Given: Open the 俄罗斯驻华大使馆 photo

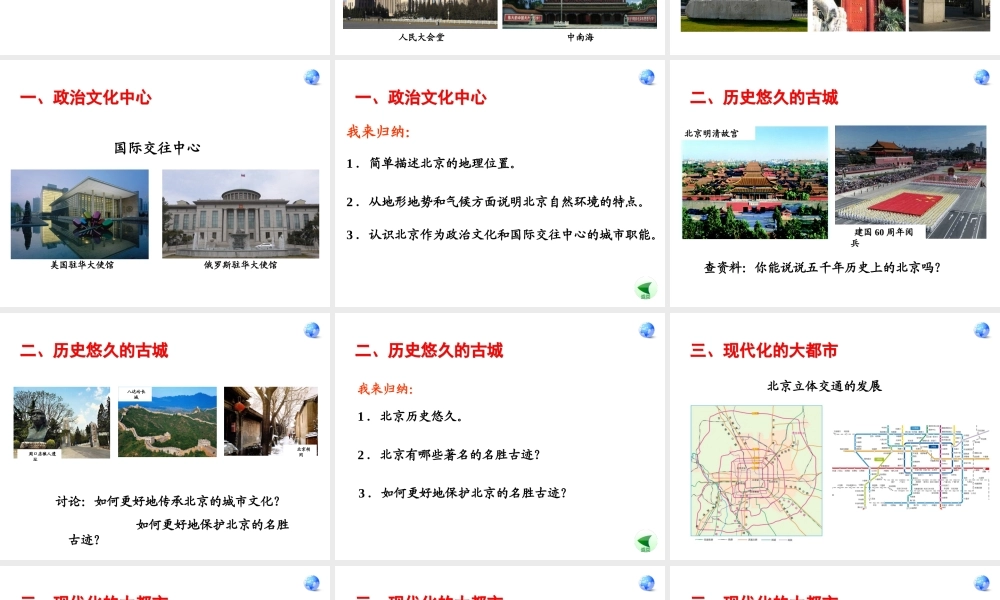Looking at the screenshot, I should (x=240, y=214).
